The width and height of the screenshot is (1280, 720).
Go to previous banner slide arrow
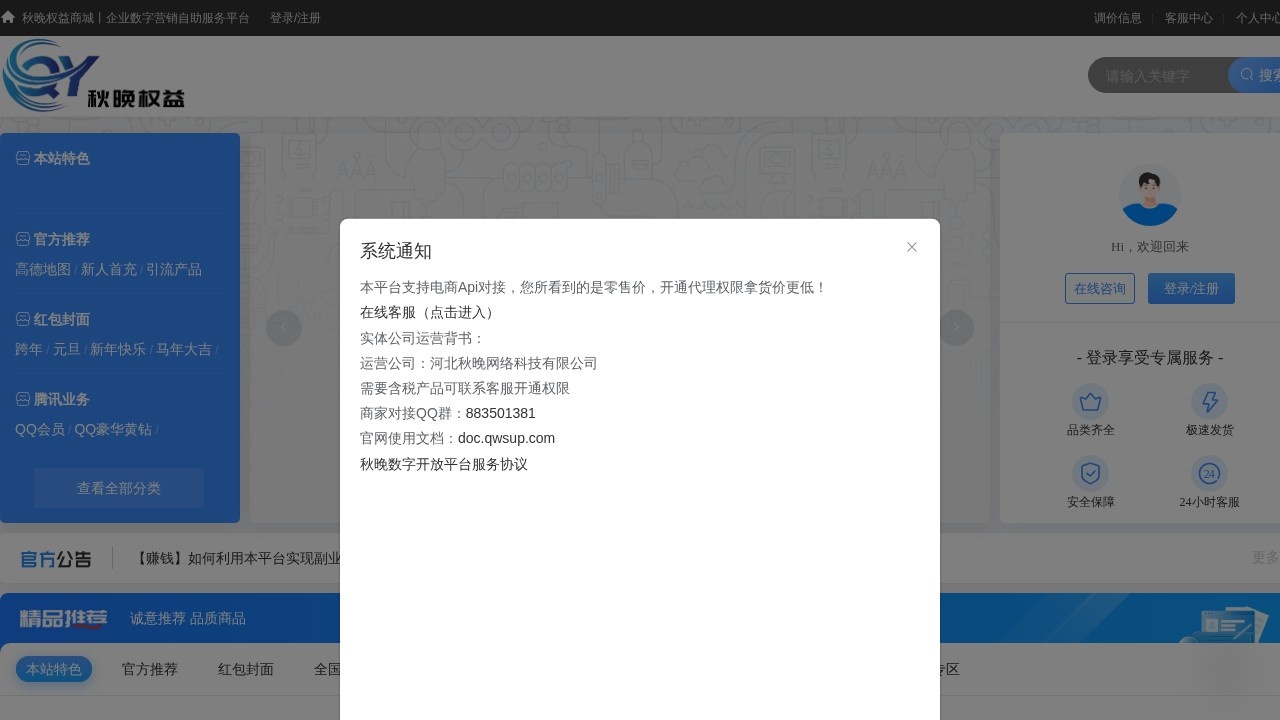(x=284, y=328)
